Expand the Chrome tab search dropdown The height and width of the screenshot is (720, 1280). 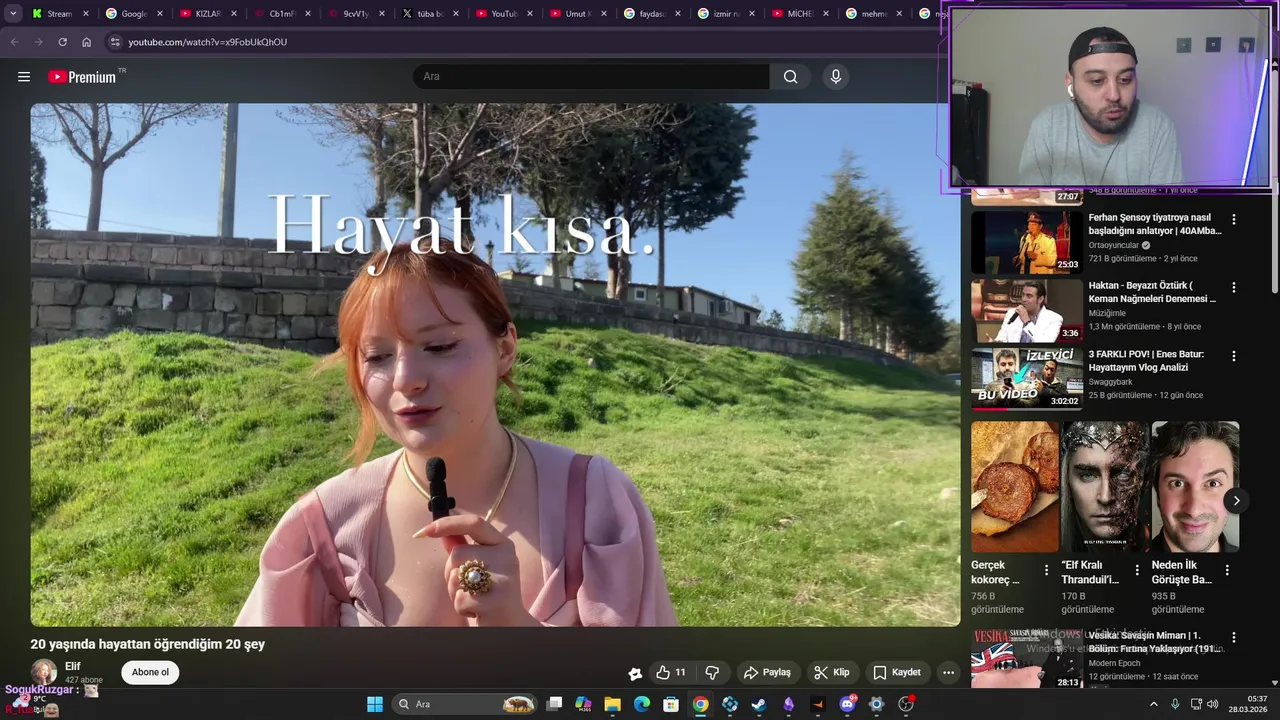tap(13, 14)
